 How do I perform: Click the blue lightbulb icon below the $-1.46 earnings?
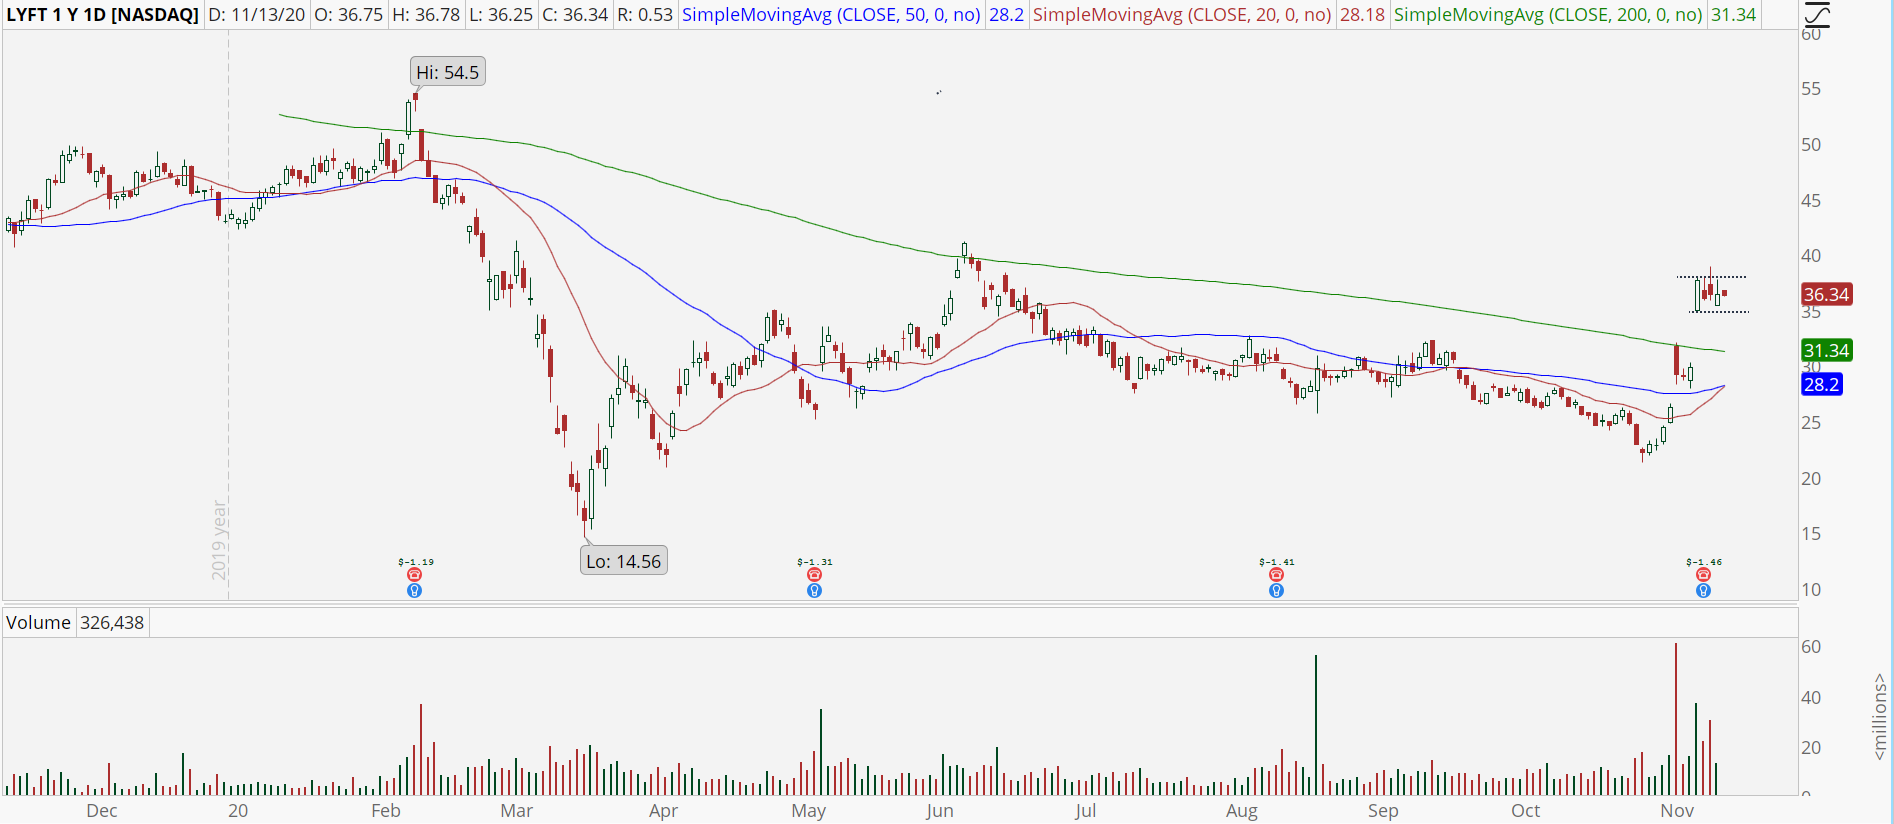click(x=1703, y=591)
